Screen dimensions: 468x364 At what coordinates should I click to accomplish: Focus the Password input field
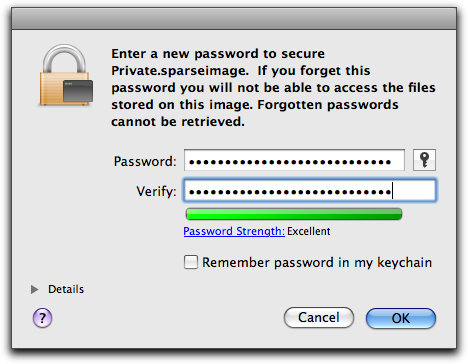point(294,160)
